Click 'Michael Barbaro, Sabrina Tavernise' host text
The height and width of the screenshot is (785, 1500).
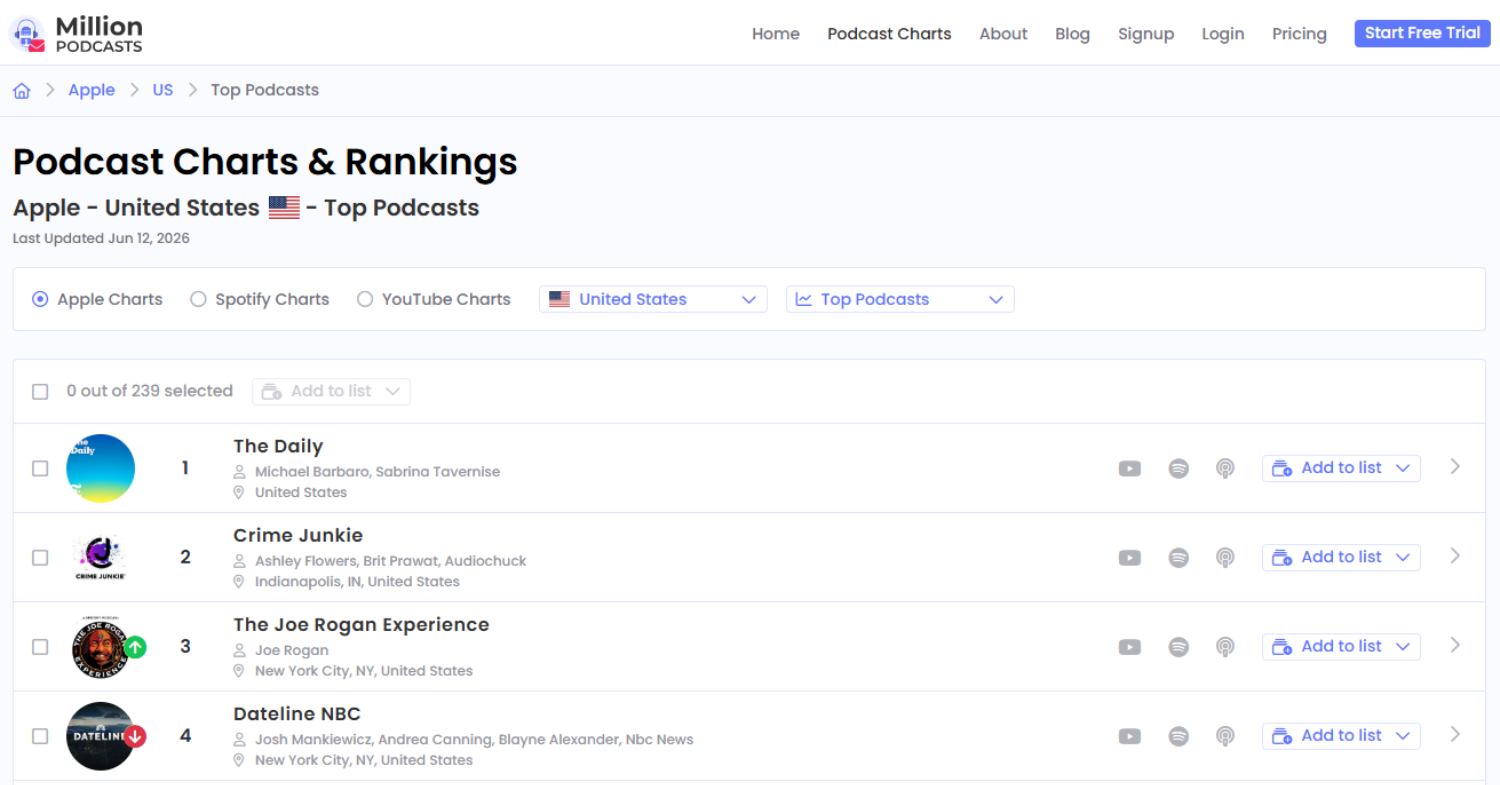click(x=377, y=472)
